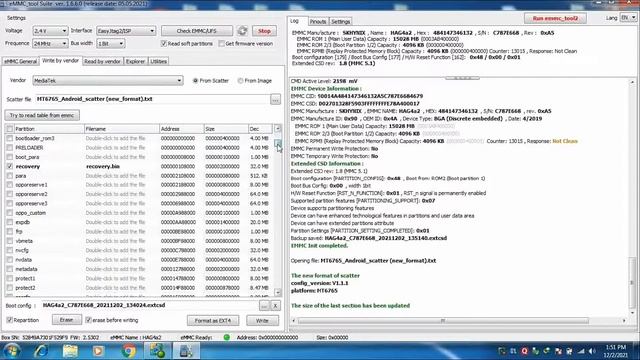Viewport: 640px width, 360px height.
Task: Open the Windows Start menu
Action: (x=12, y=351)
